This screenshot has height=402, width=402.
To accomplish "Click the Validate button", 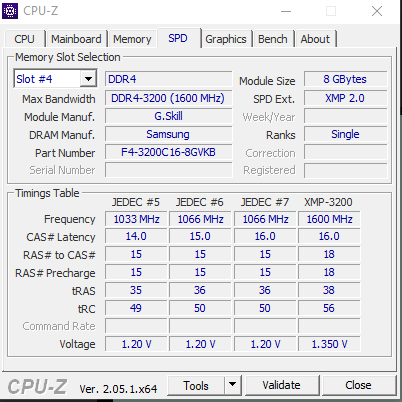I will 281,385.
